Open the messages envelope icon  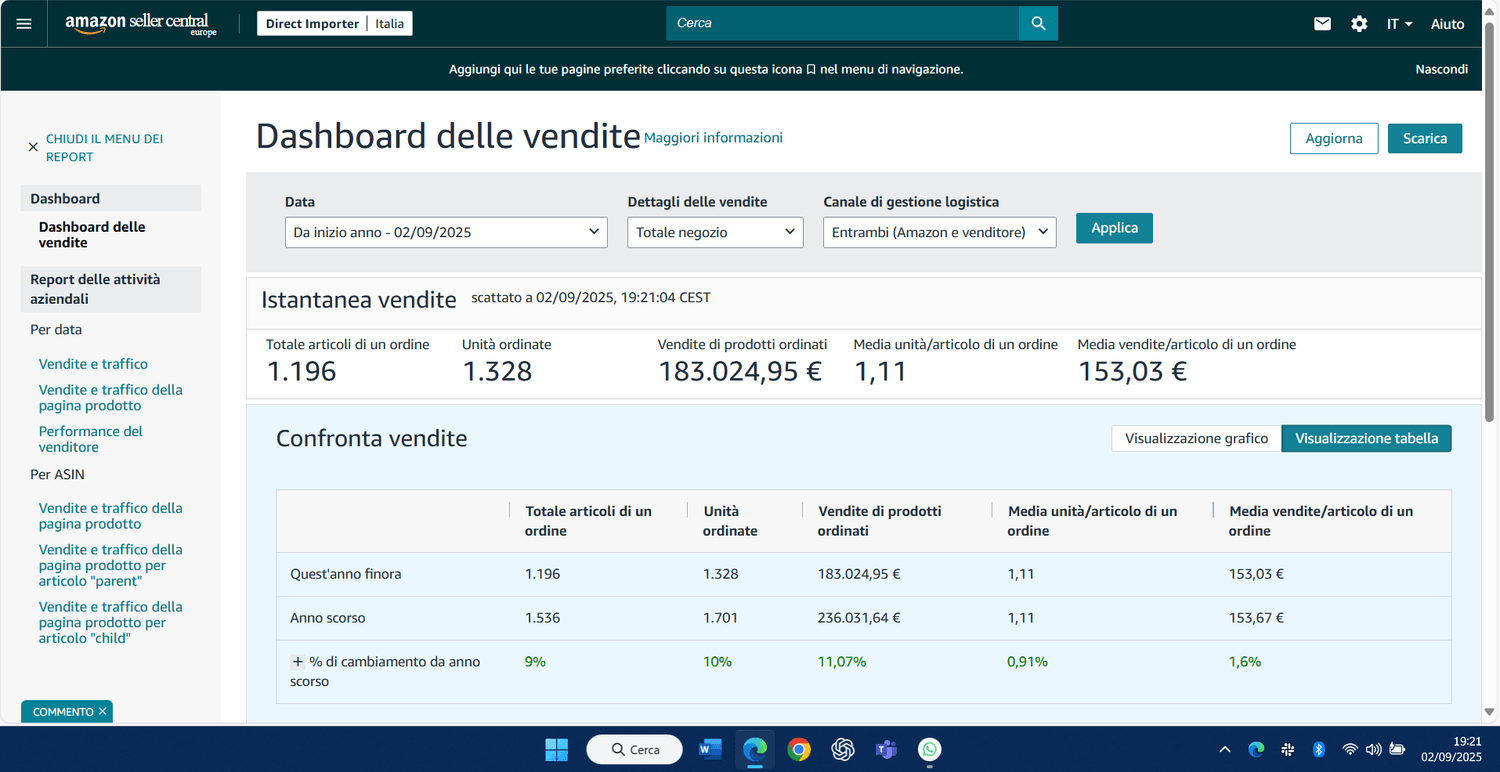point(1322,24)
